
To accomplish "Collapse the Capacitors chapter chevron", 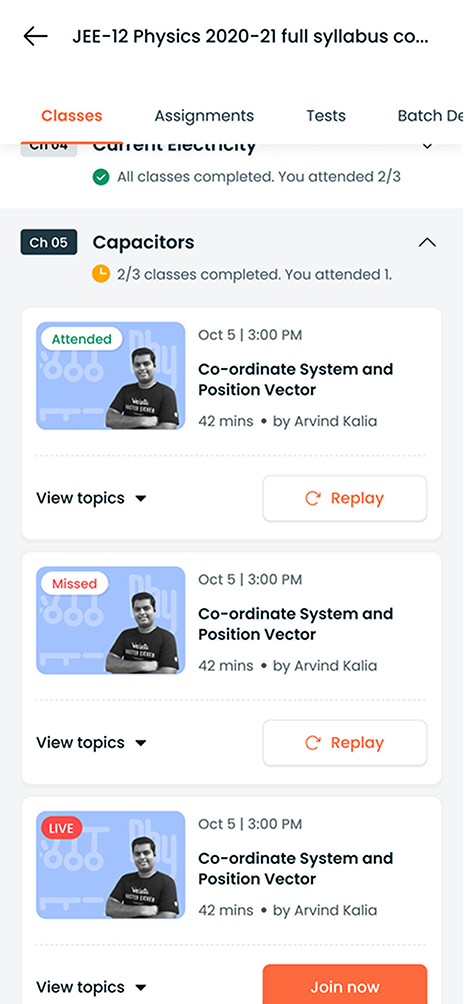I will [x=427, y=243].
